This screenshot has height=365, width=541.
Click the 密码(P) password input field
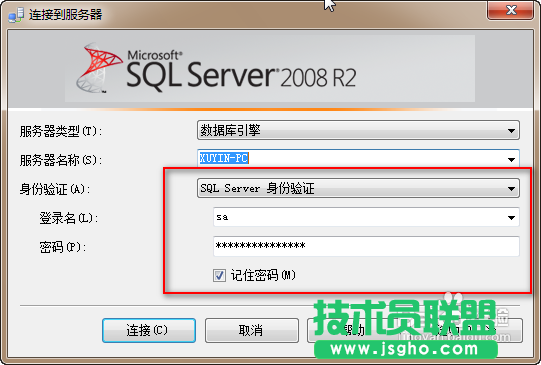[366, 246]
